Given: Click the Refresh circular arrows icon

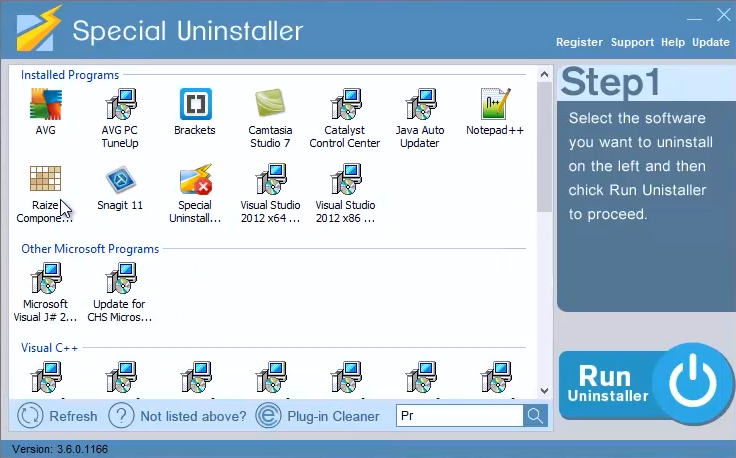Looking at the screenshot, I should tap(30, 416).
